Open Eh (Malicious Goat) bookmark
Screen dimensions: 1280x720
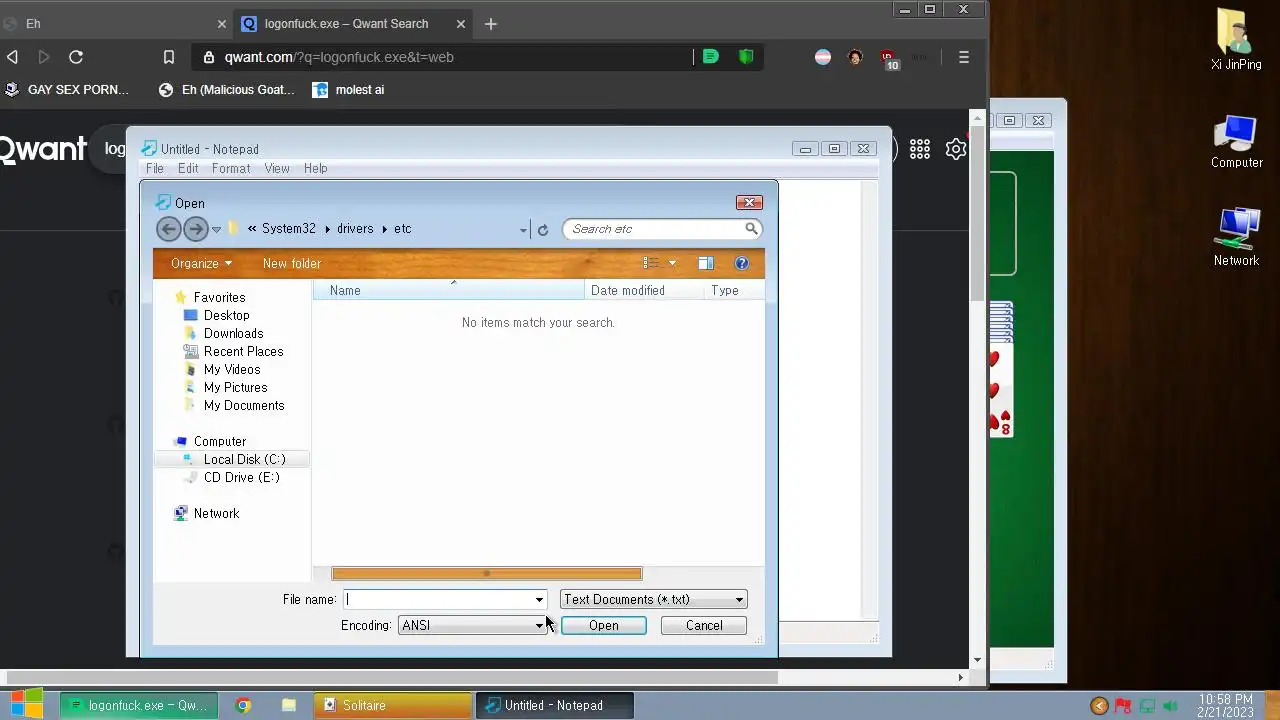[227, 90]
